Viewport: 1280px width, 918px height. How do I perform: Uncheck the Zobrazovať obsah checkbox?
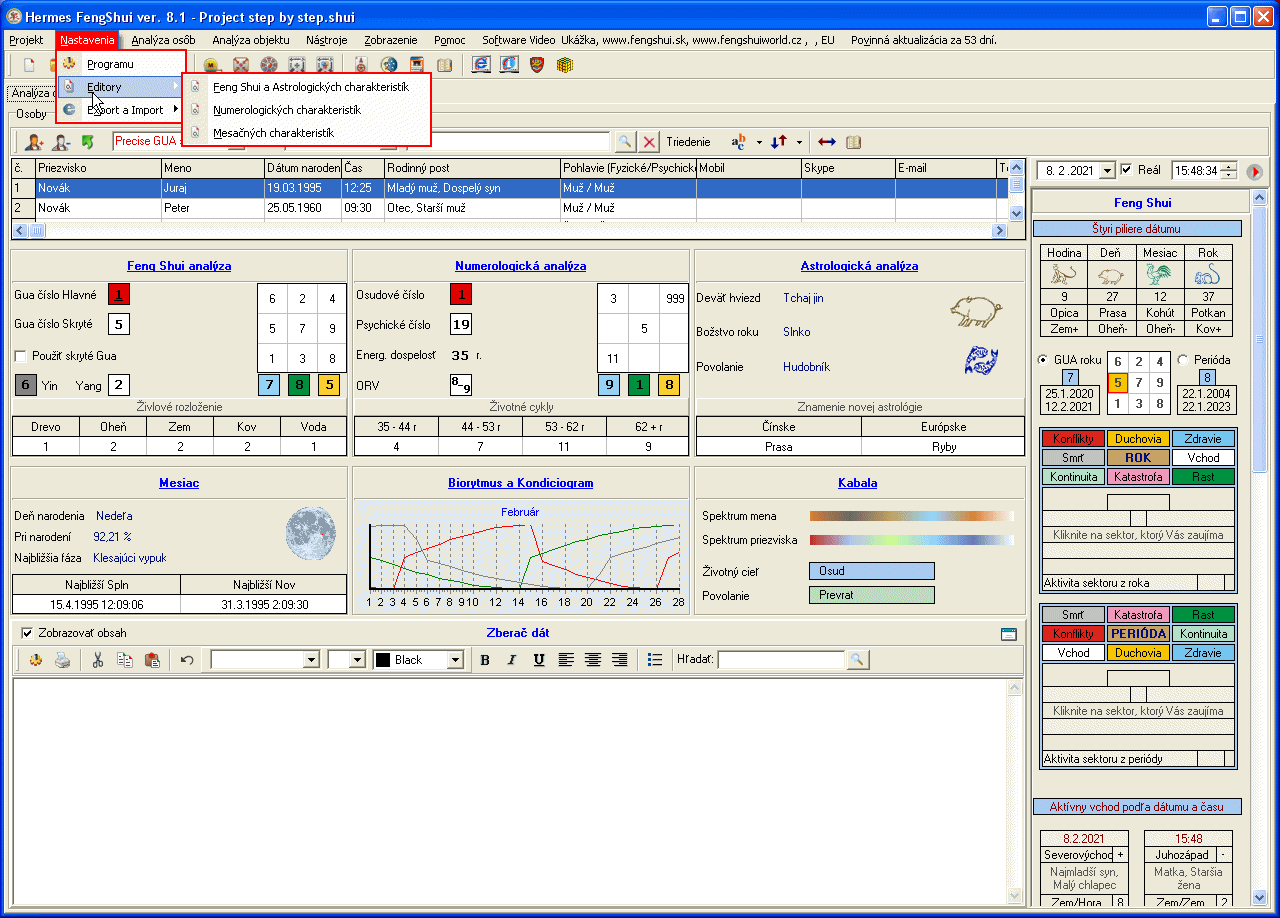point(27,633)
